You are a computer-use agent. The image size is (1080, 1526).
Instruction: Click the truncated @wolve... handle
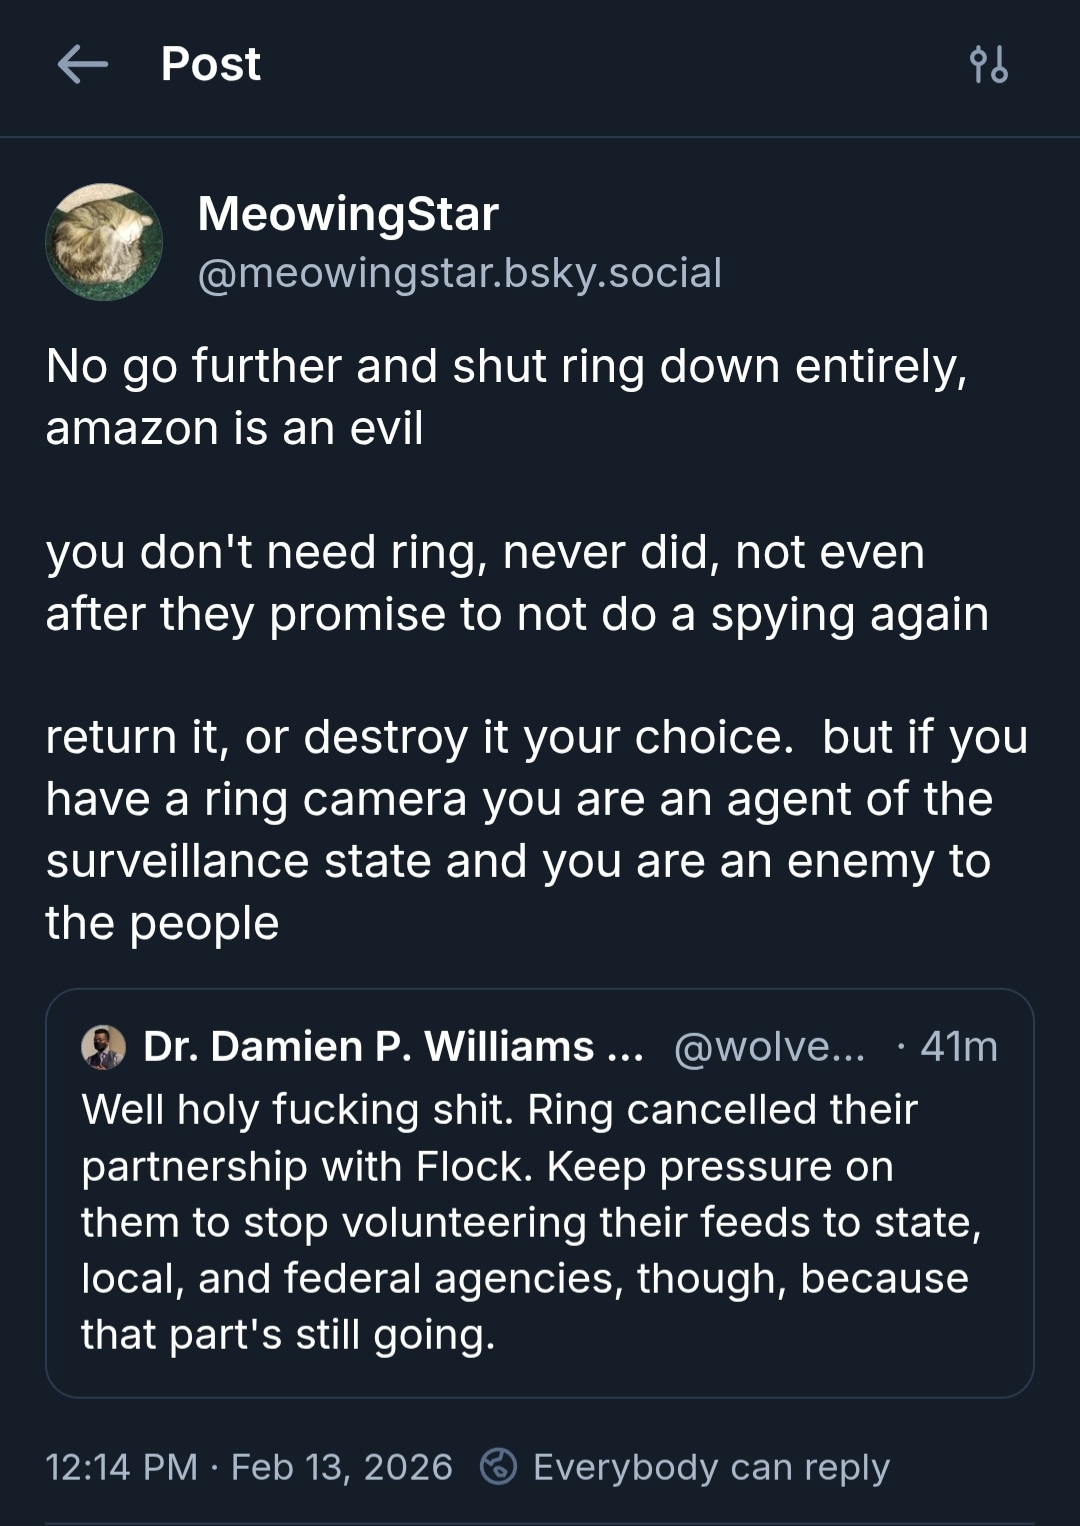click(x=769, y=1047)
